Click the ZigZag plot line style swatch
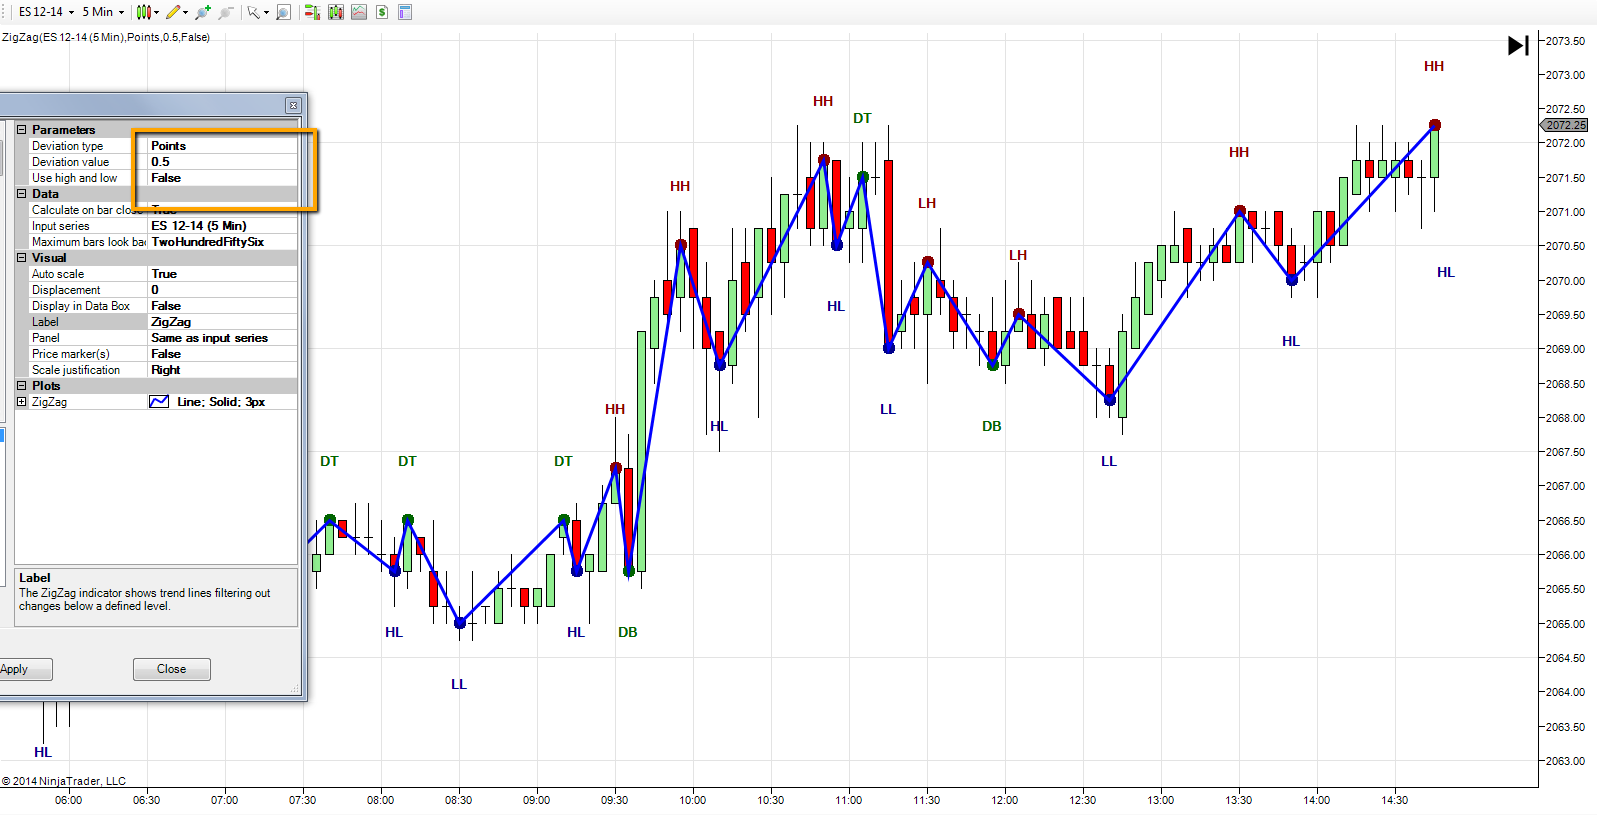This screenshot has width=1597, height=815. coord(159,402)
